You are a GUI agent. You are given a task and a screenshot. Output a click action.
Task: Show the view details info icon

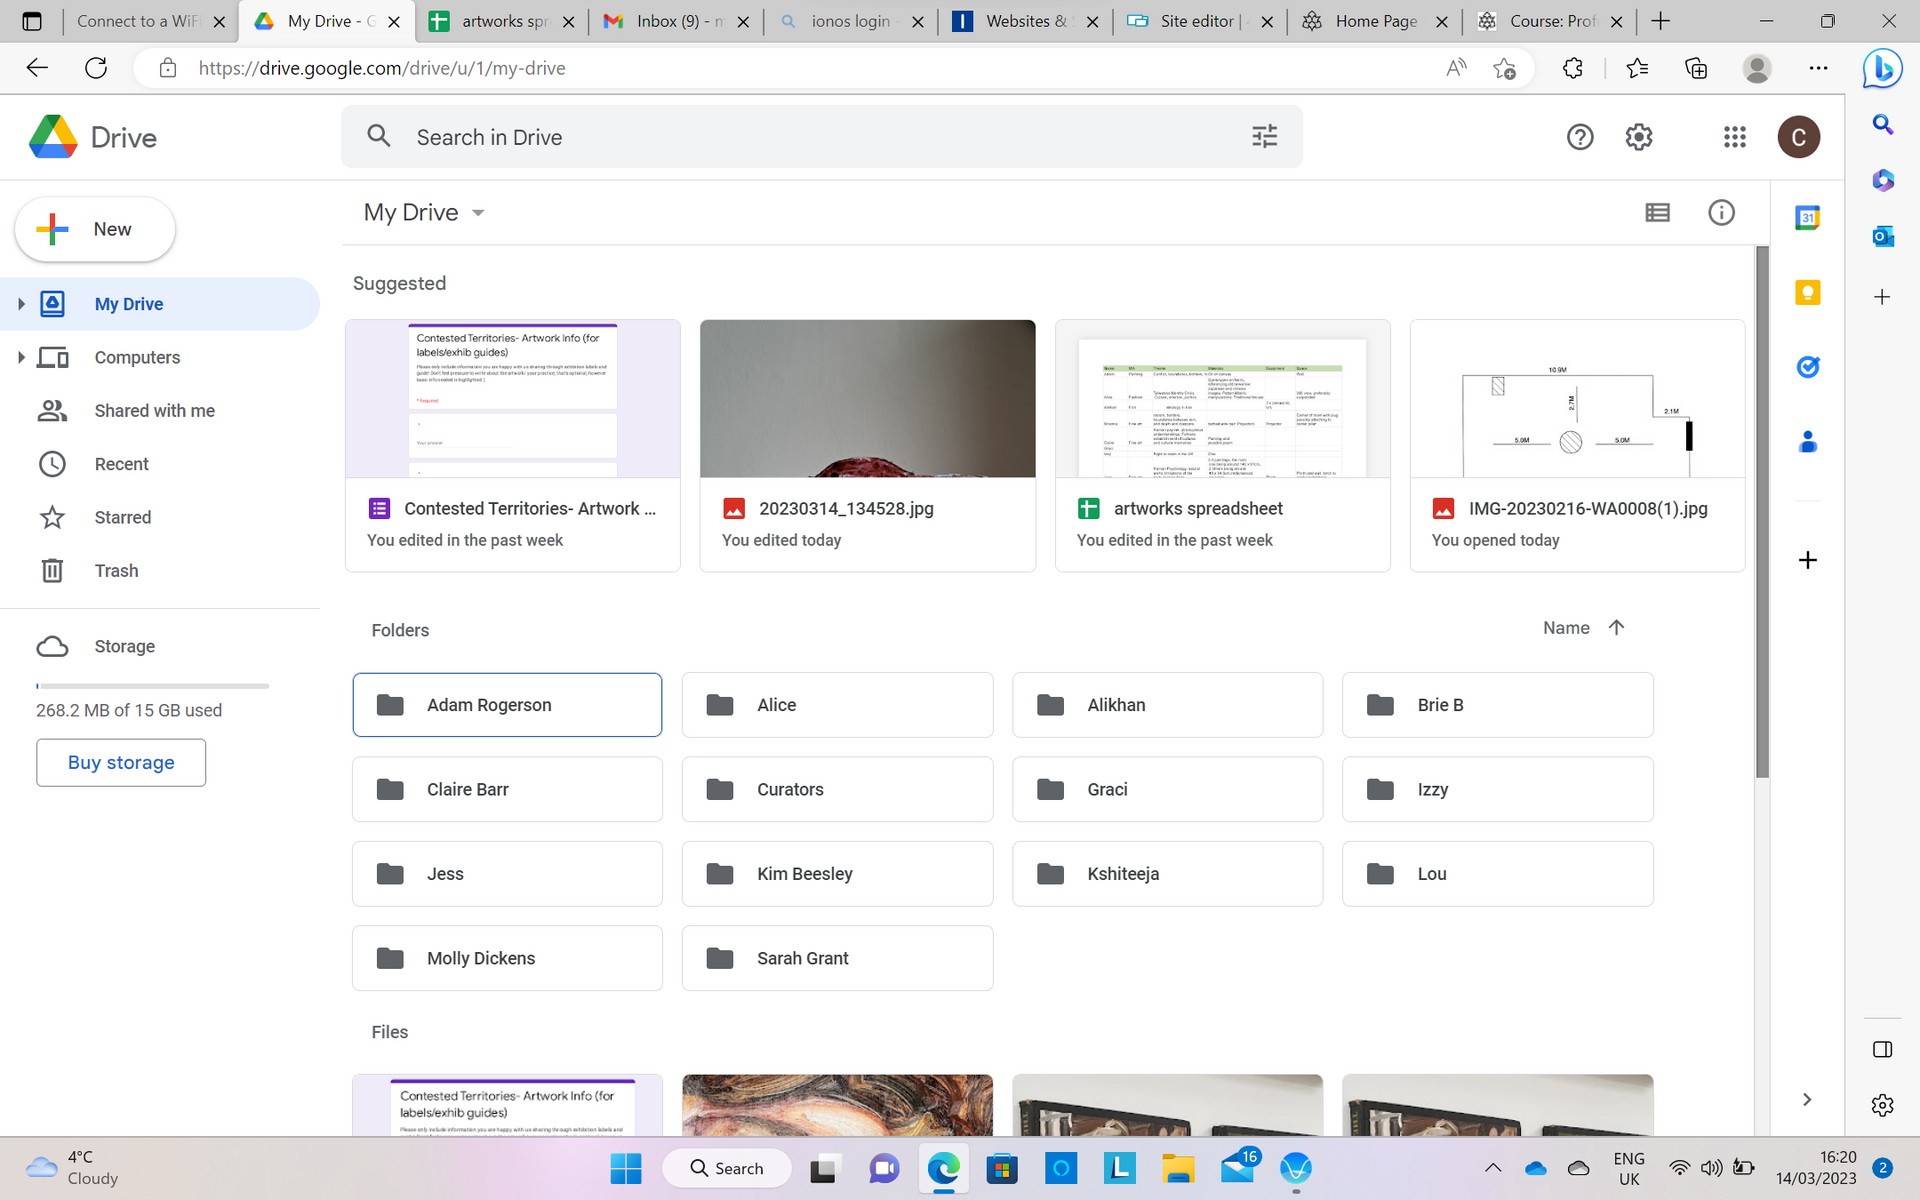[x=1721, y=212]
